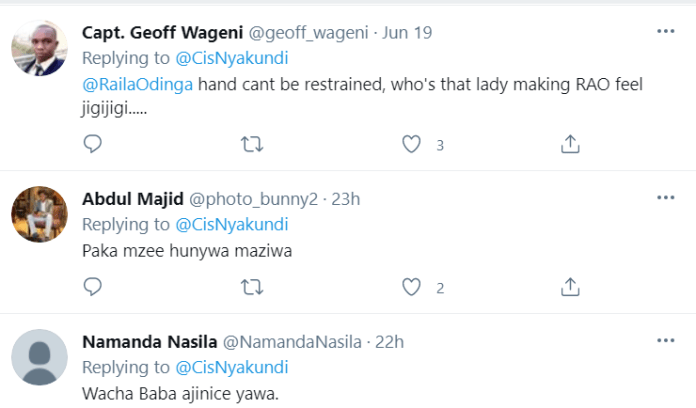Open Namanda Nasila's default avatar
Viewport: 696px width, 408px height.
[x=39, y=357]
